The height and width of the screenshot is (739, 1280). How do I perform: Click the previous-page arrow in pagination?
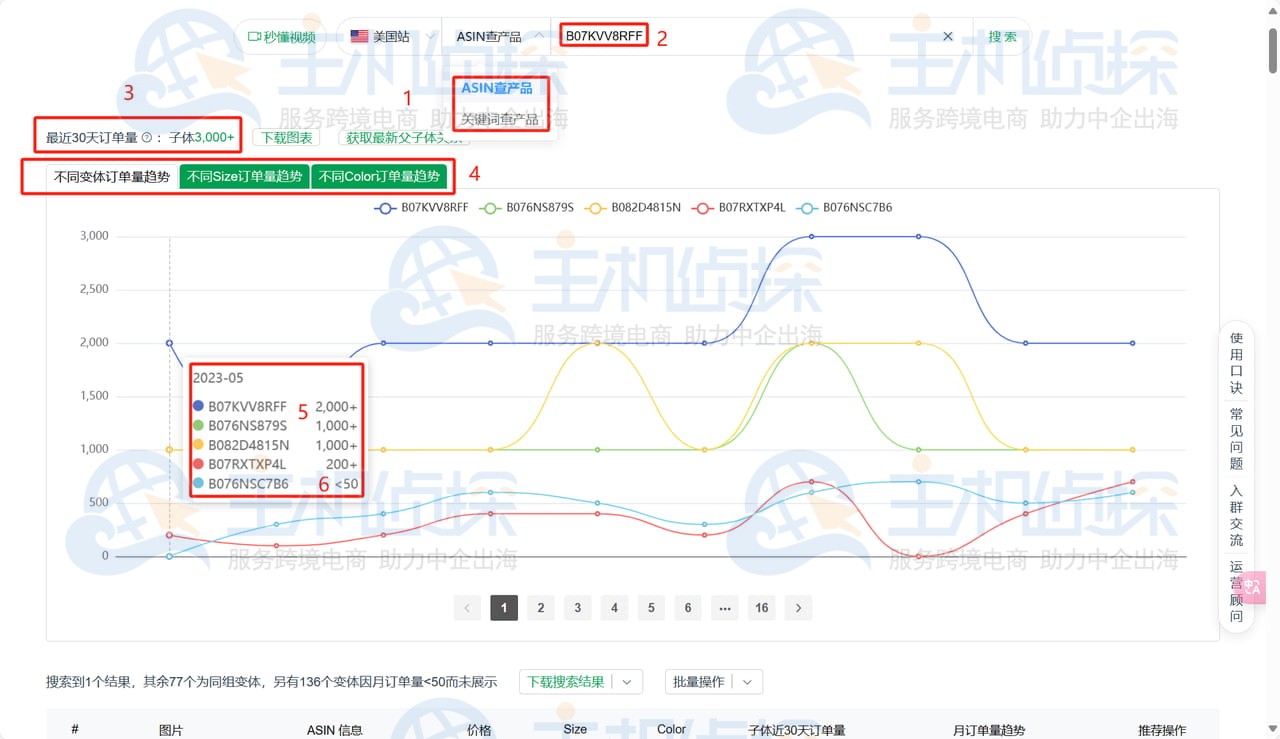click(x=467, y=607)
